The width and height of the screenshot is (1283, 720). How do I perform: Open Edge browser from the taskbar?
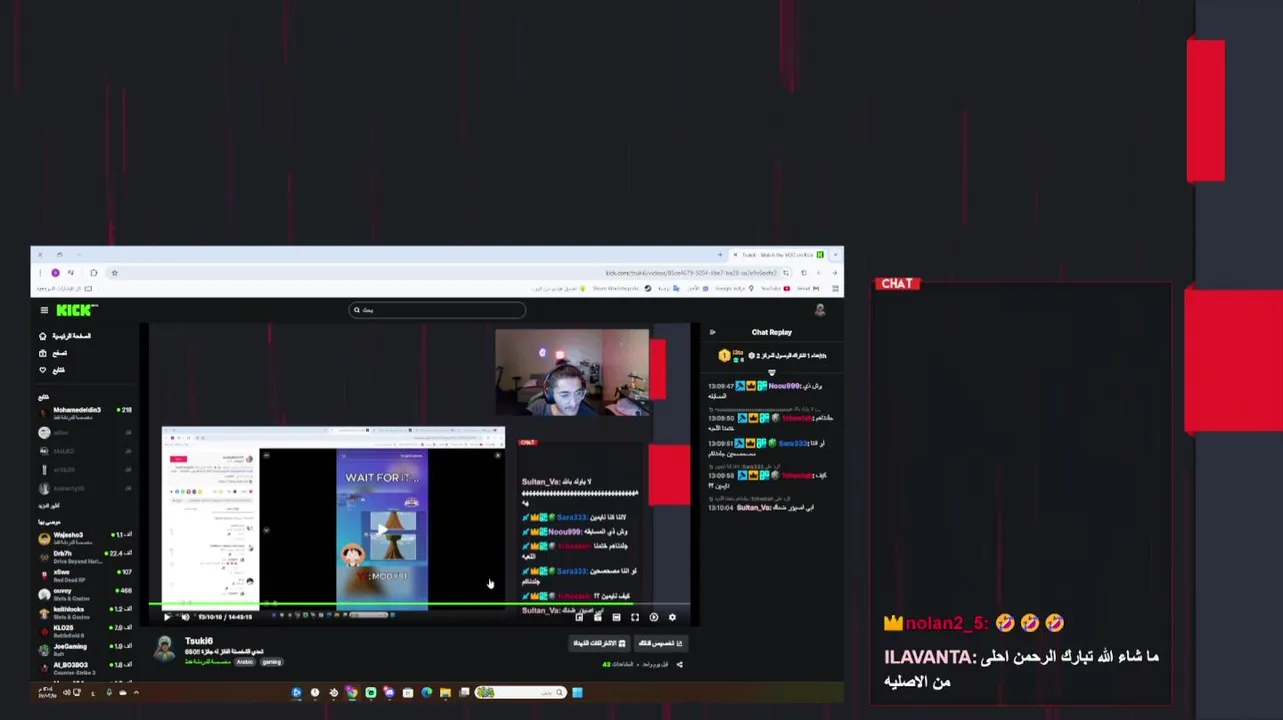click(427, 692)
